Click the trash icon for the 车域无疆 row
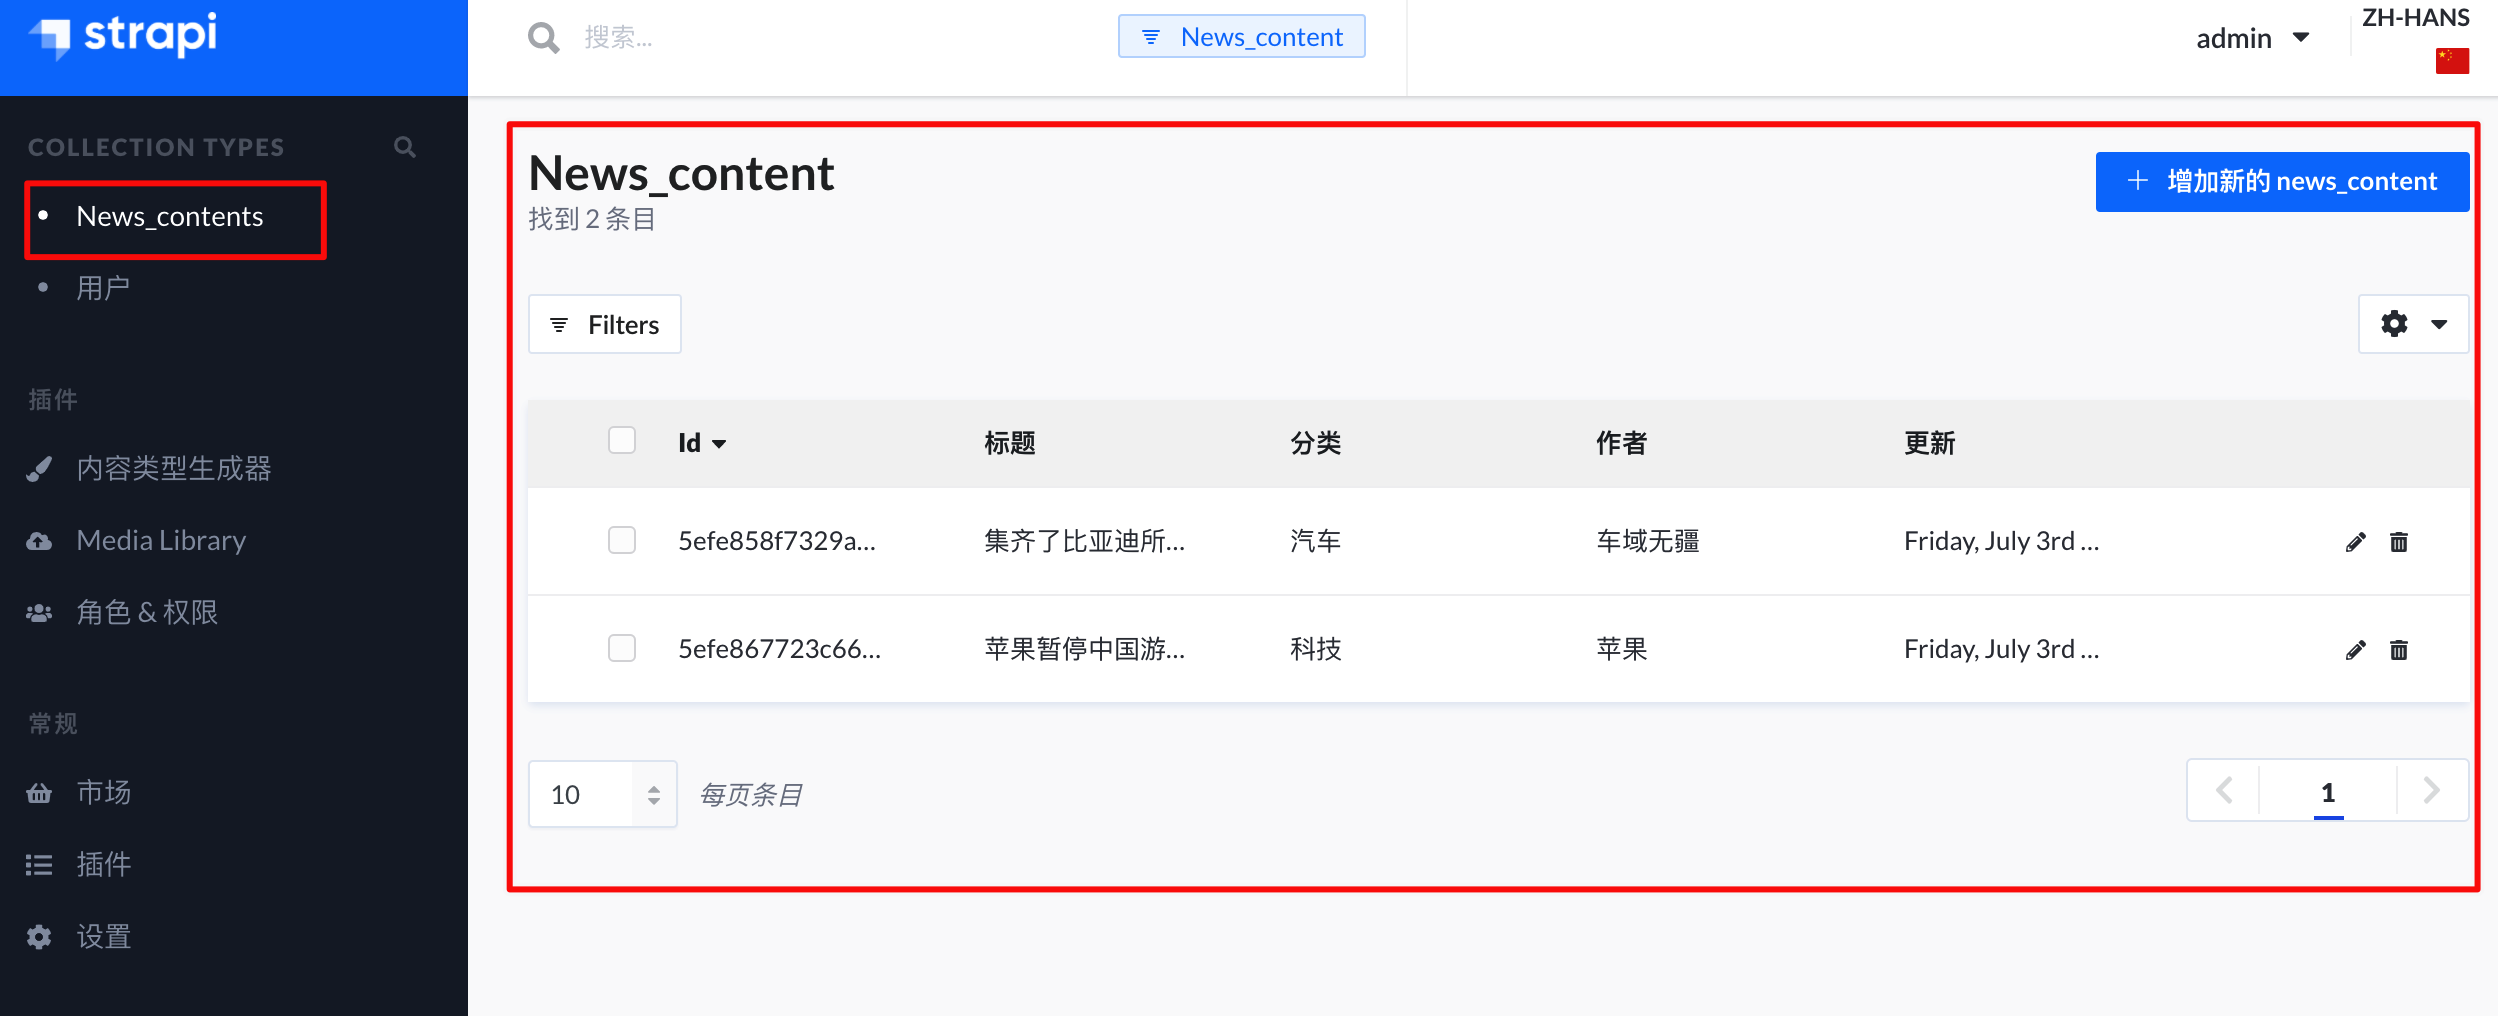 [x=2399, y=542]
